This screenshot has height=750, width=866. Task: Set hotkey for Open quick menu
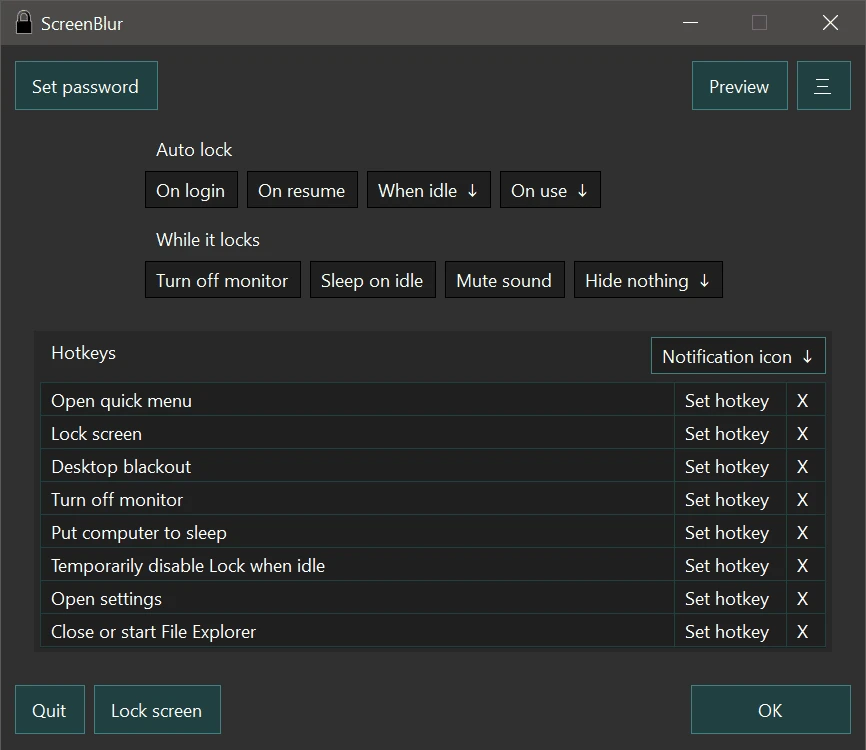[x=730, y=400]
